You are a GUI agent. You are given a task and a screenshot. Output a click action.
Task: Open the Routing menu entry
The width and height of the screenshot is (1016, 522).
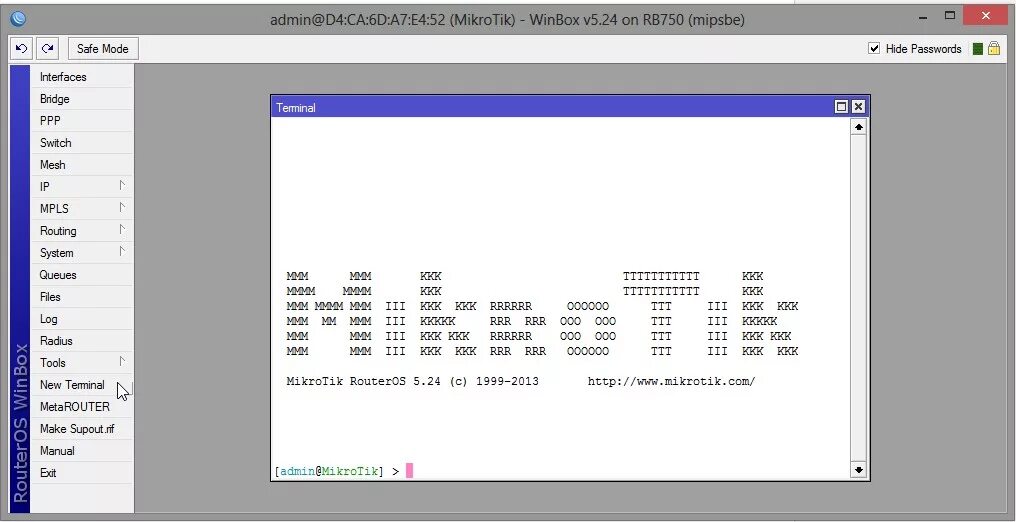(x=82, y=231)
